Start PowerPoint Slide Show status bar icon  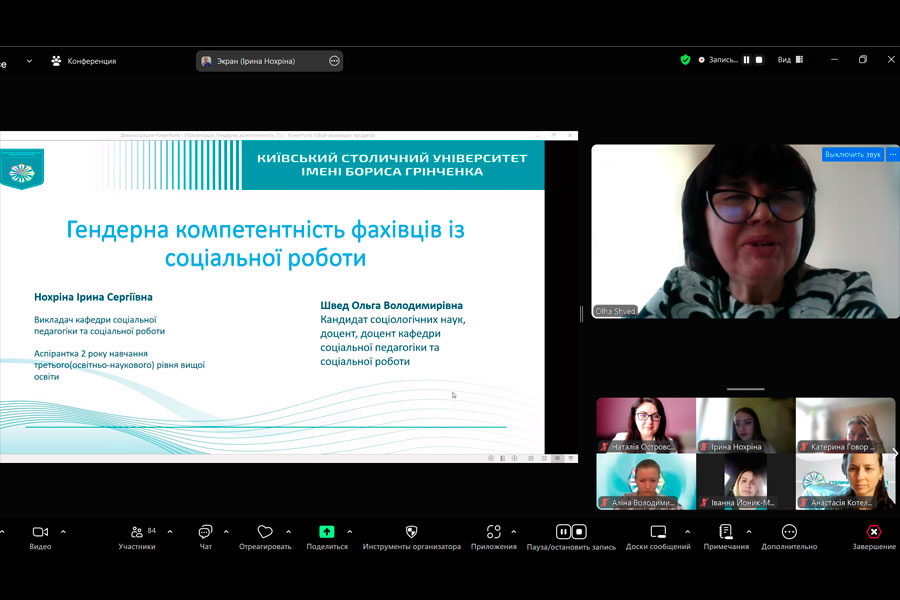tap(571, 458)
